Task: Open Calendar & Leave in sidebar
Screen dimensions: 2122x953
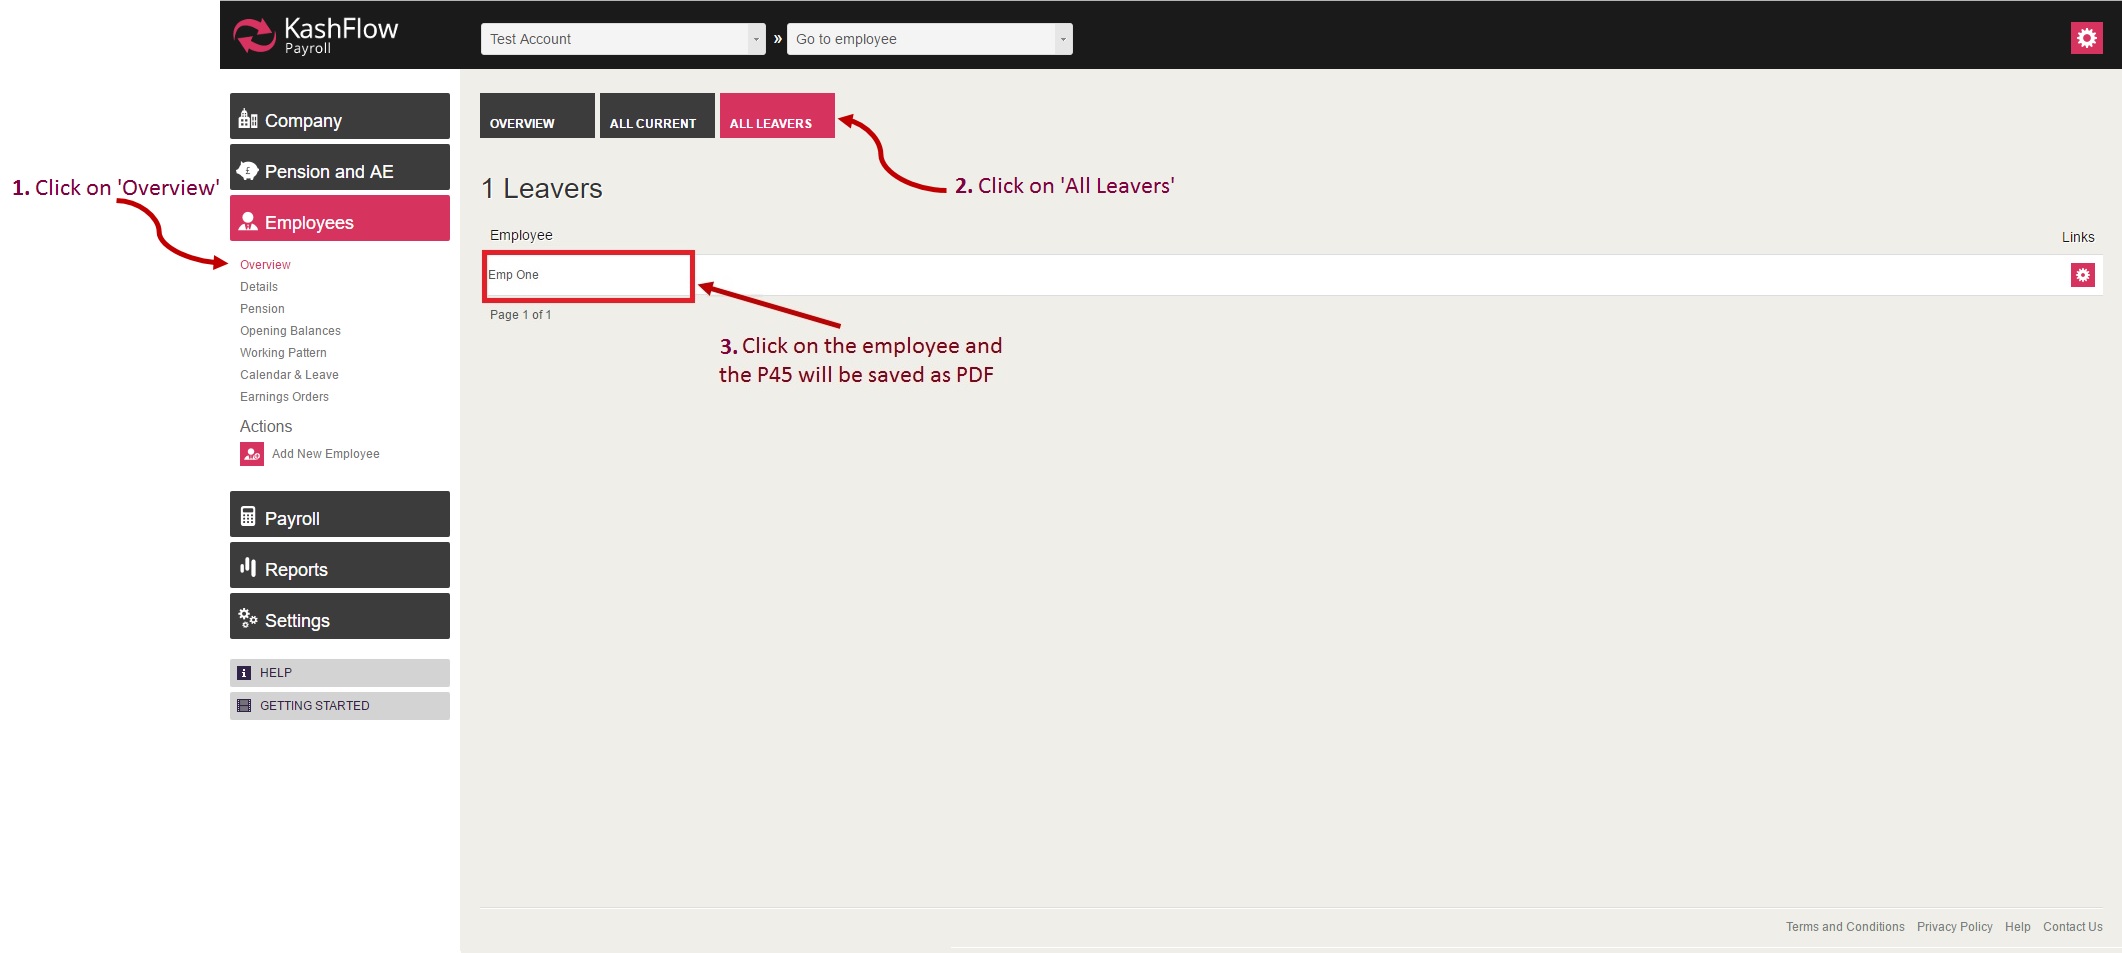Action: click(289, 375)
